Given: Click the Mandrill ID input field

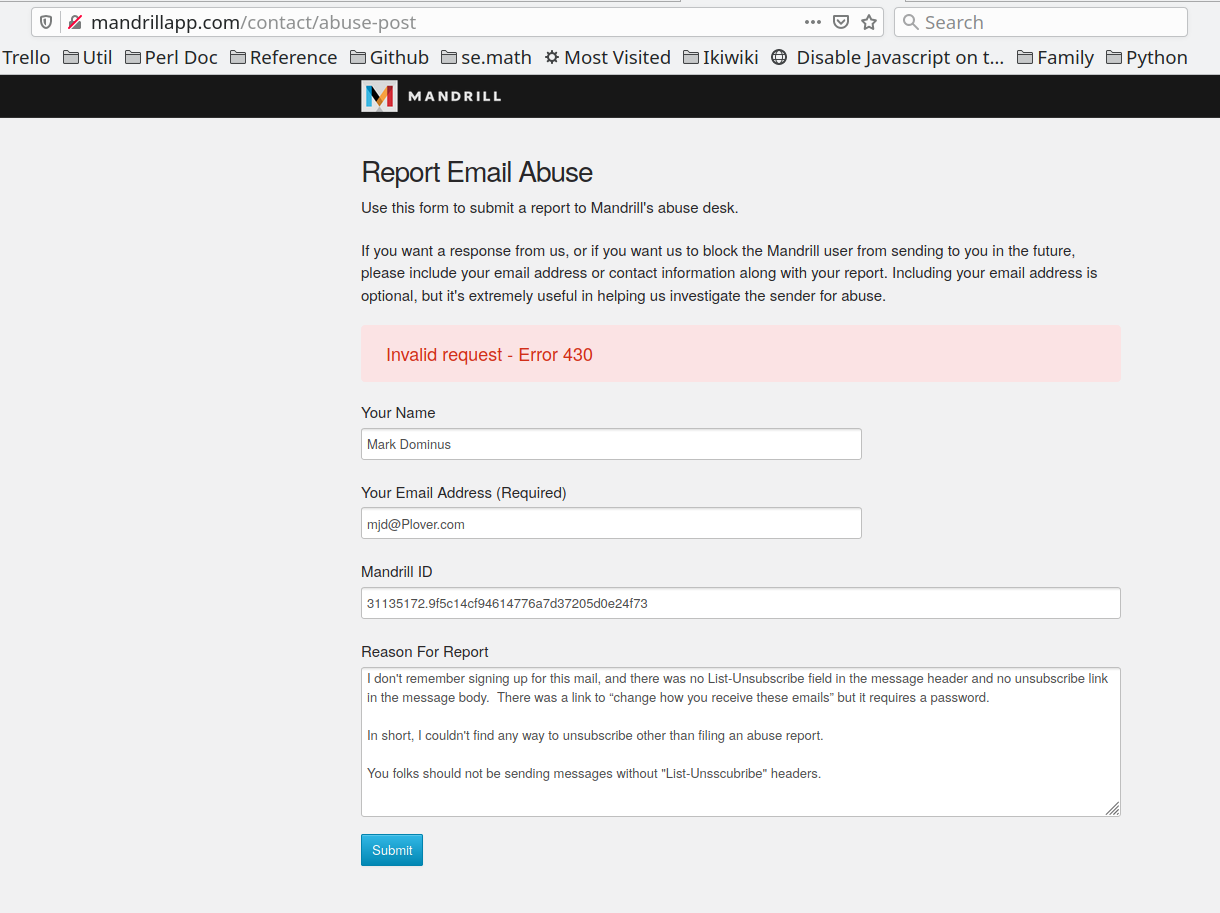Looking at the screenshot, I should click(x=741, y=603).
